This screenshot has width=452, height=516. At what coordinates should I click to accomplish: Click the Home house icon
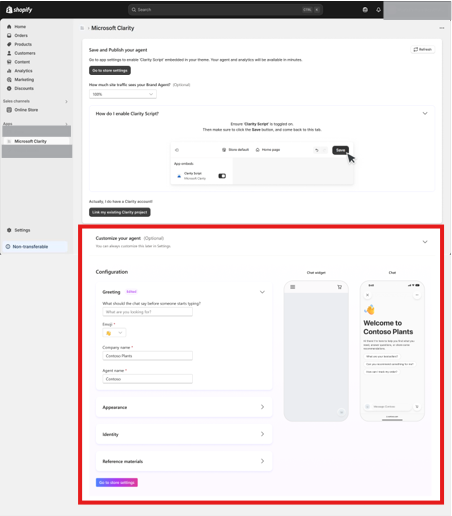pyautogui.click(x=9, y=27)
